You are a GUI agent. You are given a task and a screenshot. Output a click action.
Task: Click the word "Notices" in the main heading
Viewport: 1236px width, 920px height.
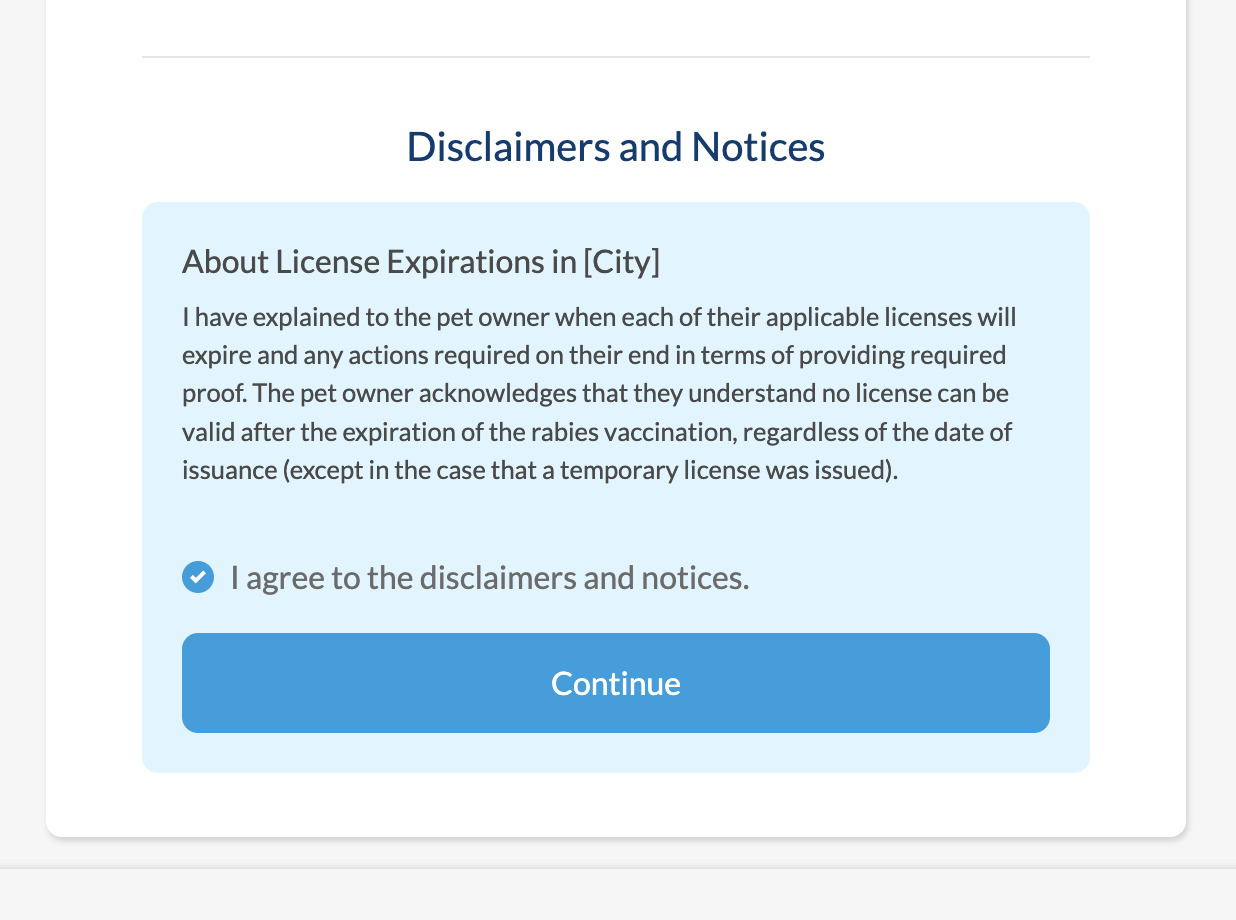(758, 147)
